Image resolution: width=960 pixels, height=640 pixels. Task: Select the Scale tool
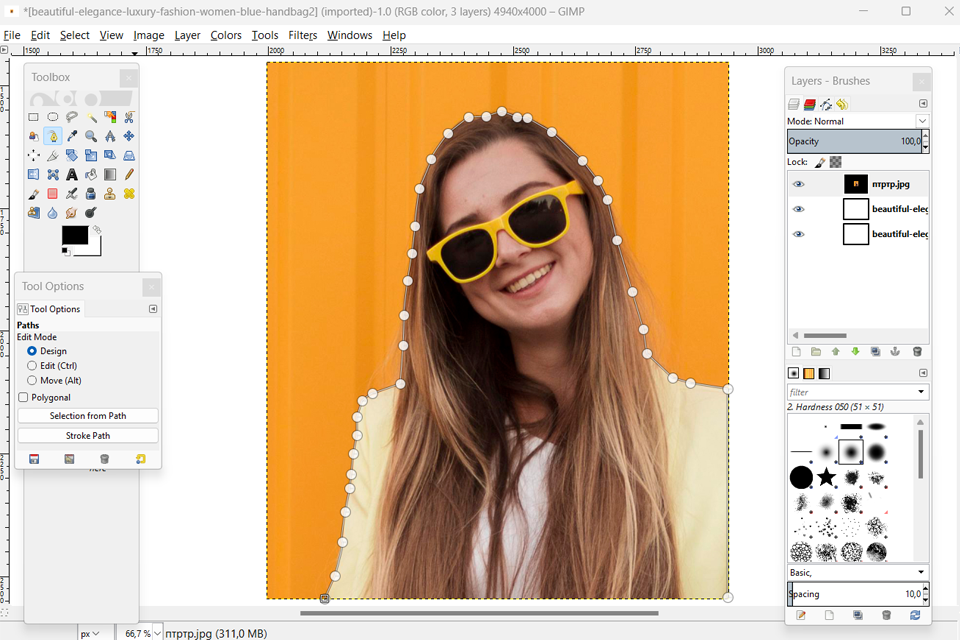[91, 156]
